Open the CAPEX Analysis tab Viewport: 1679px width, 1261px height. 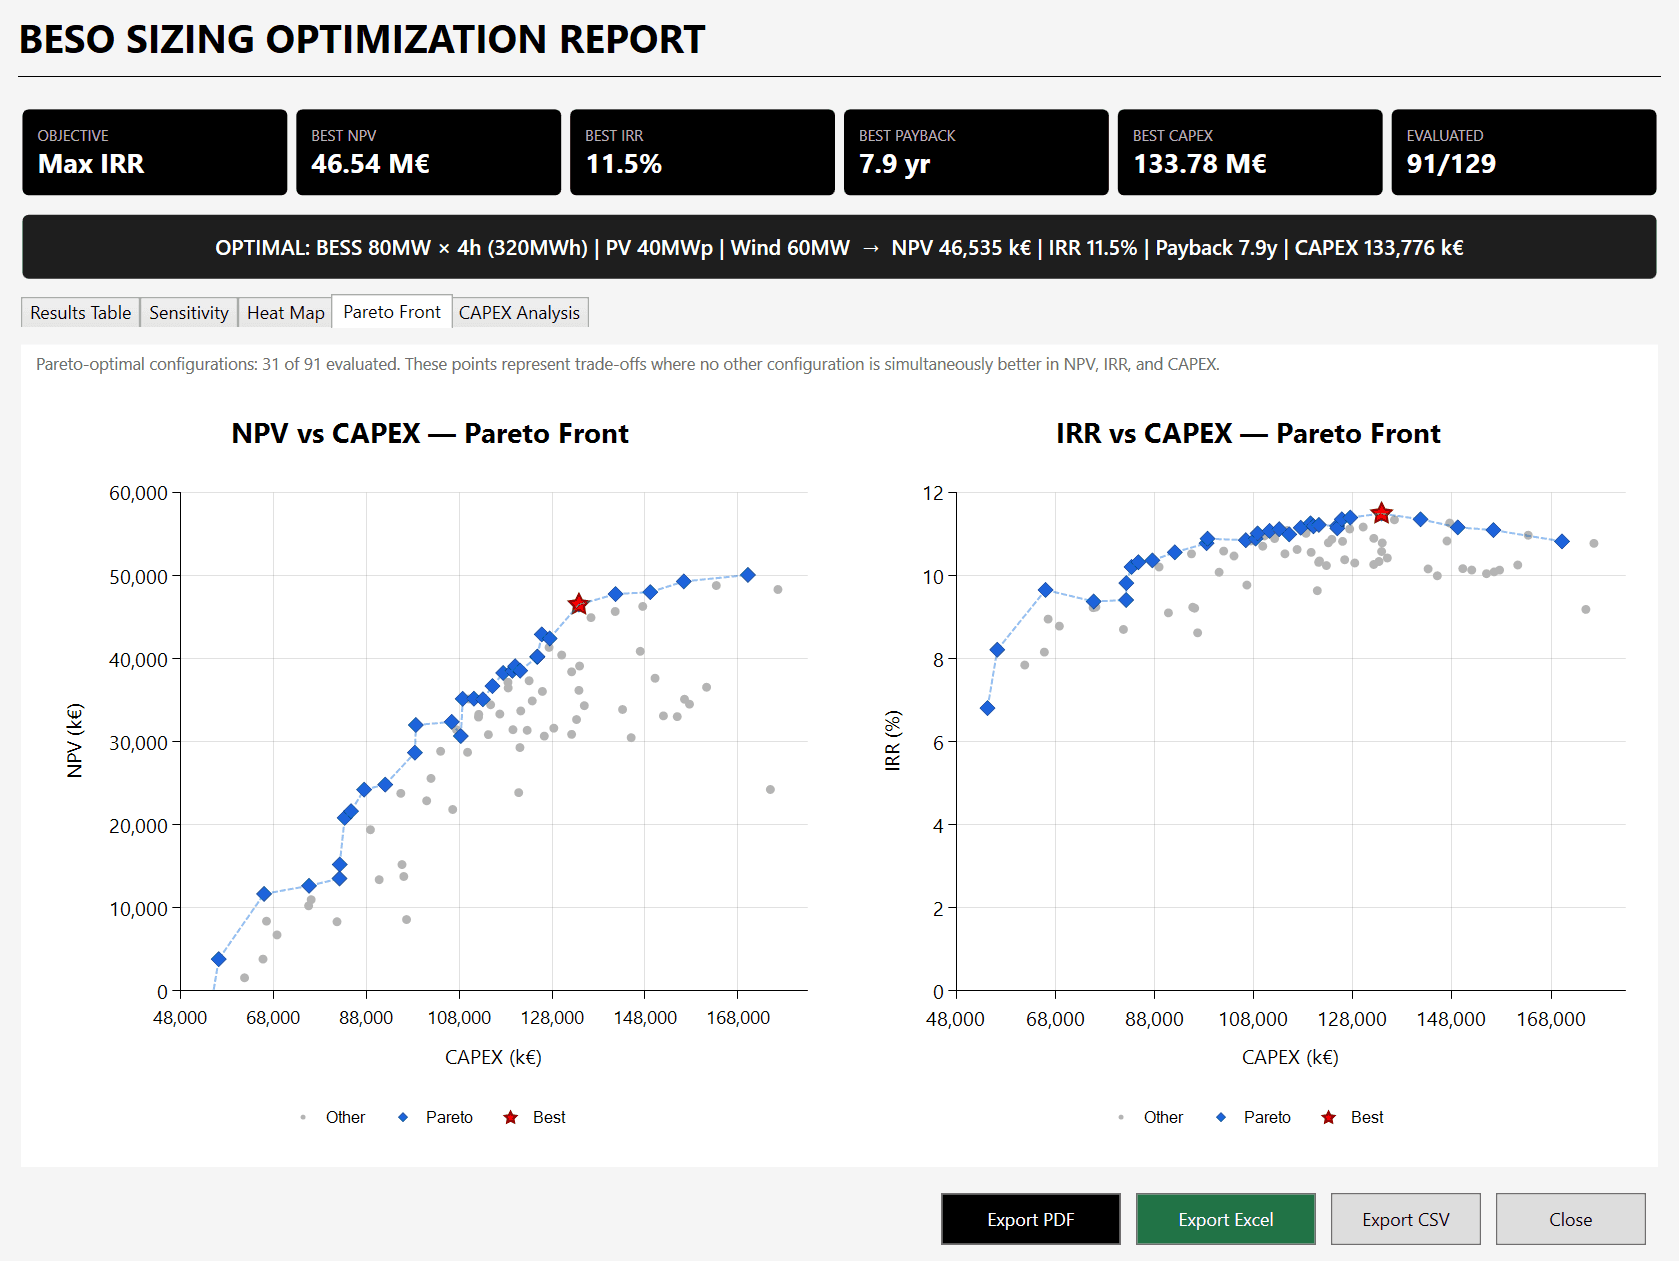pos(520,312)
